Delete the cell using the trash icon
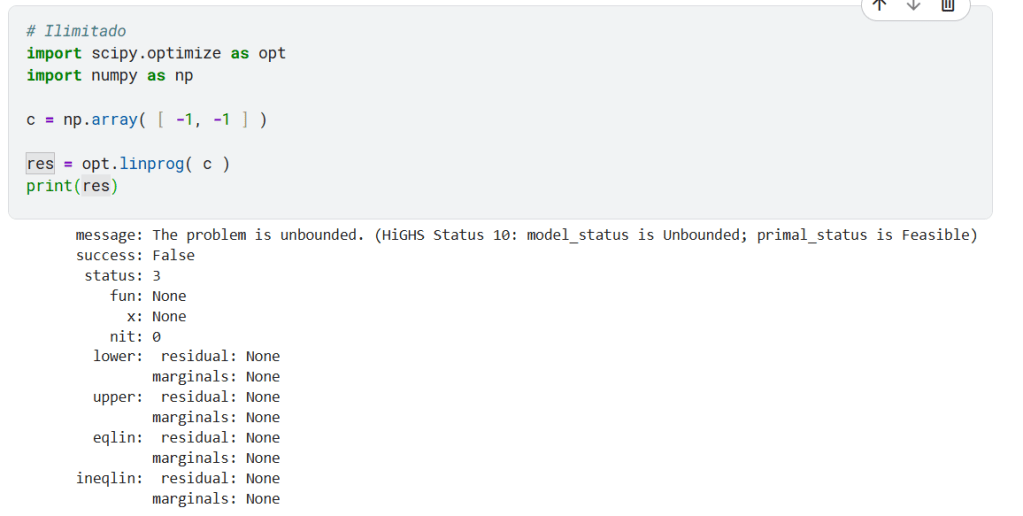 pyautogui.click(x=948, y=5)
